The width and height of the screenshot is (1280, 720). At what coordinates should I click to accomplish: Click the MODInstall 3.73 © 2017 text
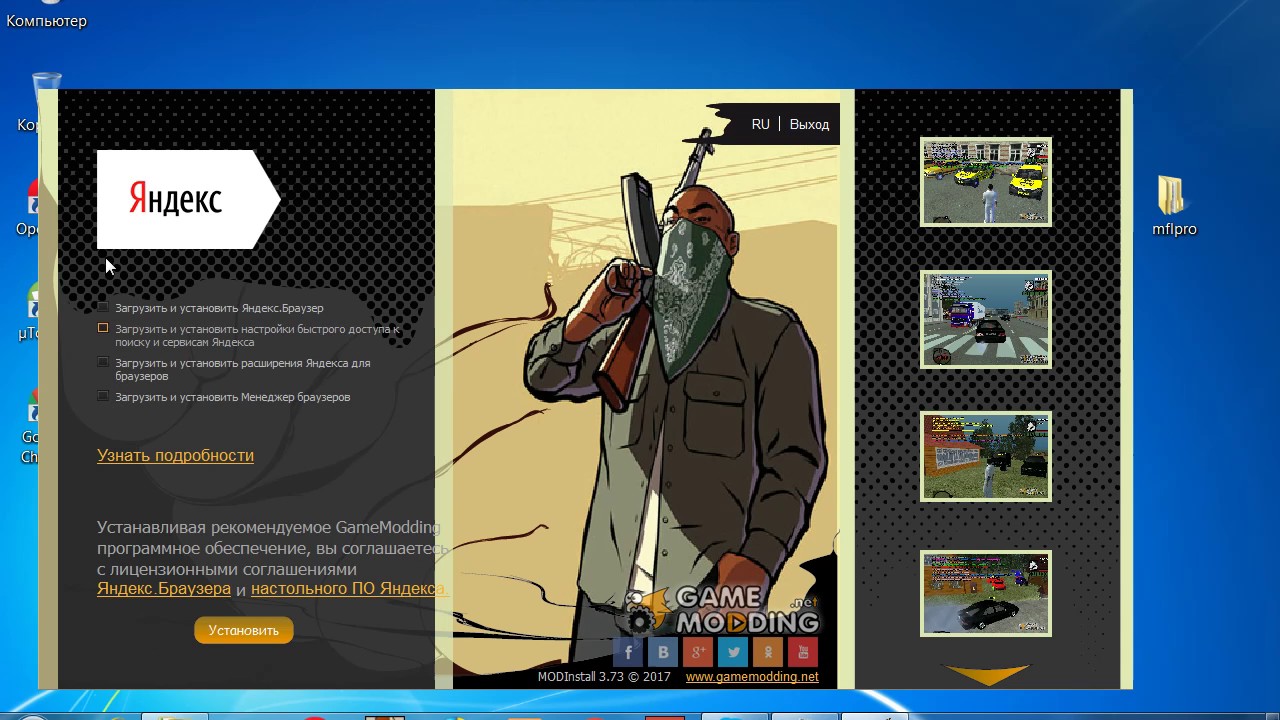pos(604,677)
